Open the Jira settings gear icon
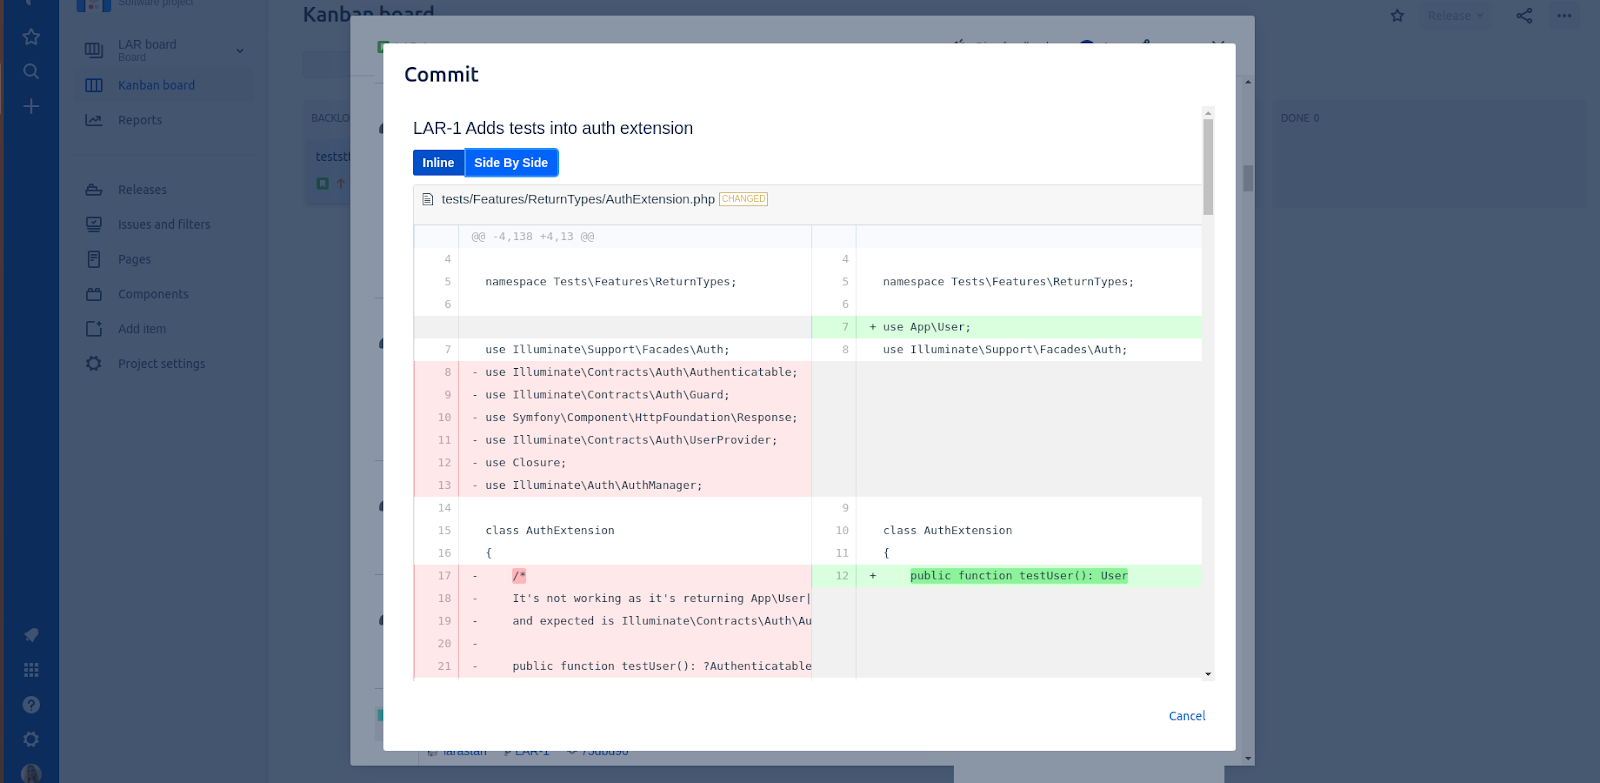Viewport: 1600px width, 783px height. click(x=31, y=740)
